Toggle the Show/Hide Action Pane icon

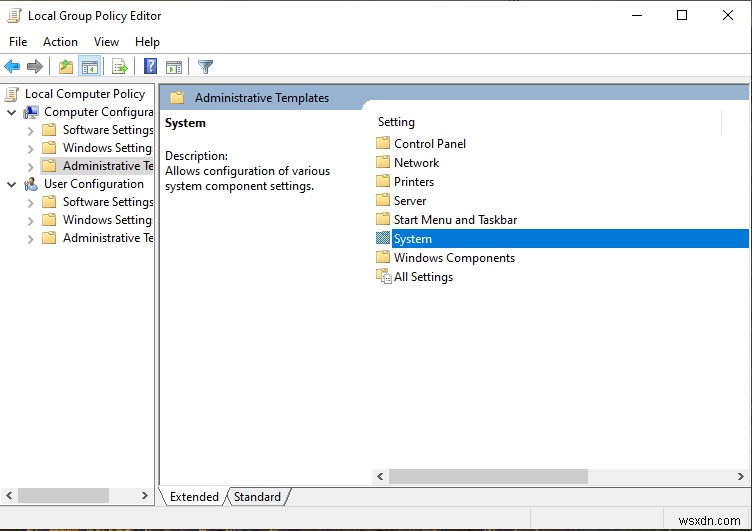(x=174, y=67)
